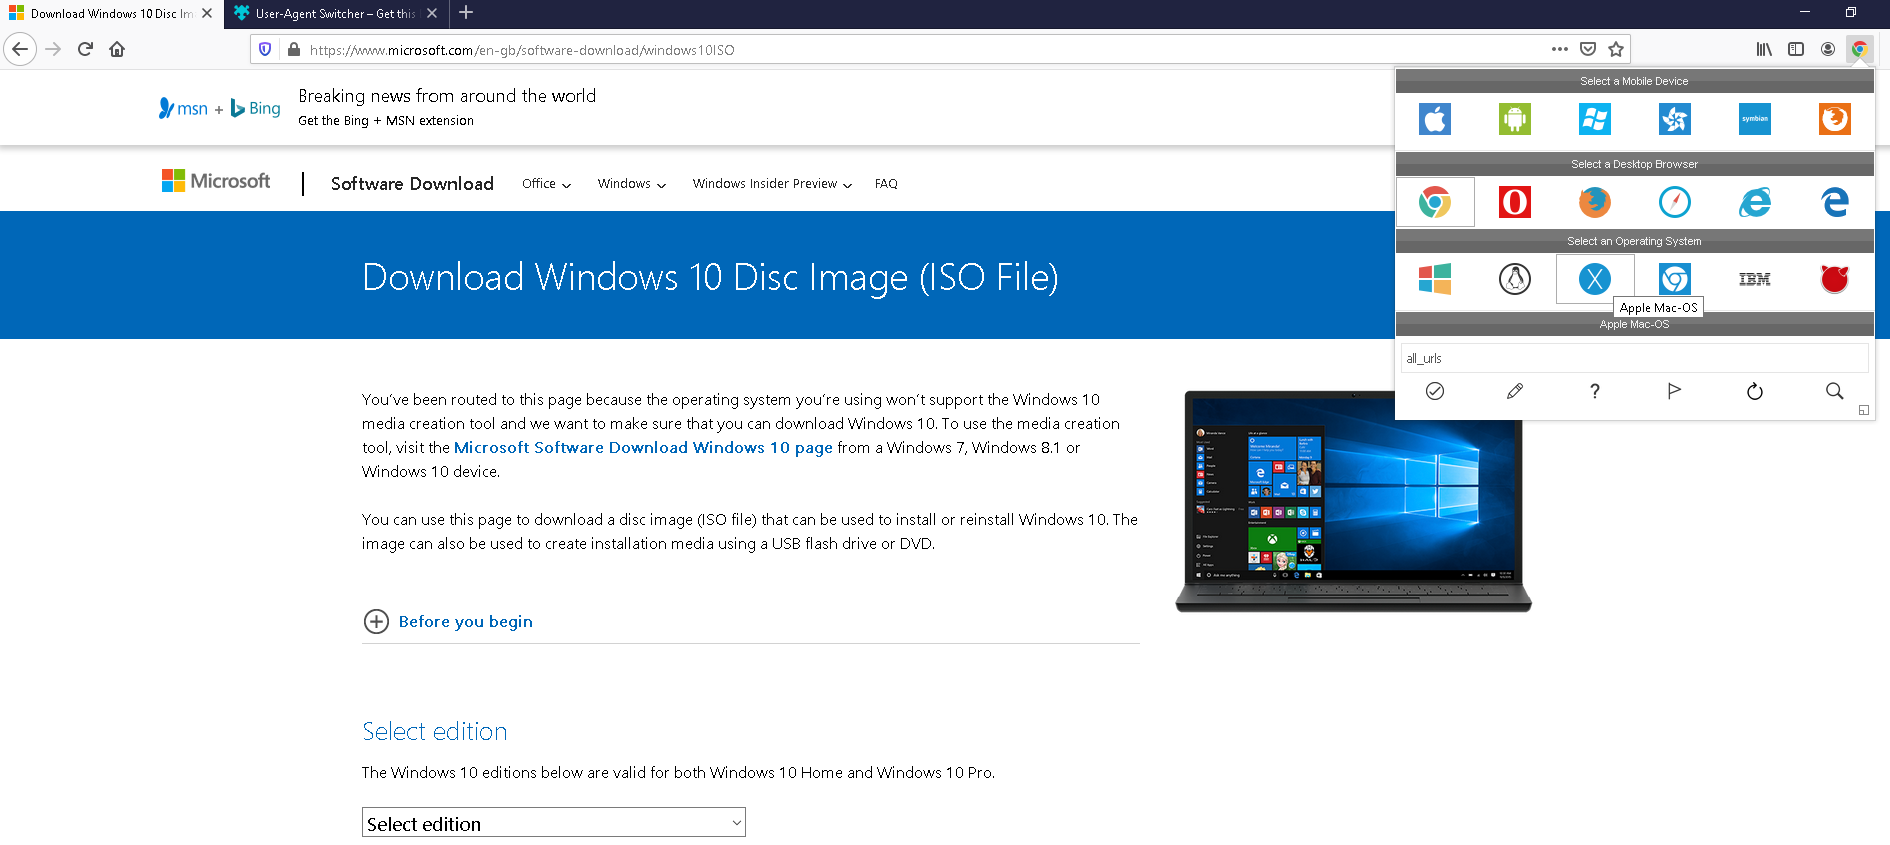Choose Chrome as the desktop browser
Screen dimensions: 1890x845
[1435, 202]
